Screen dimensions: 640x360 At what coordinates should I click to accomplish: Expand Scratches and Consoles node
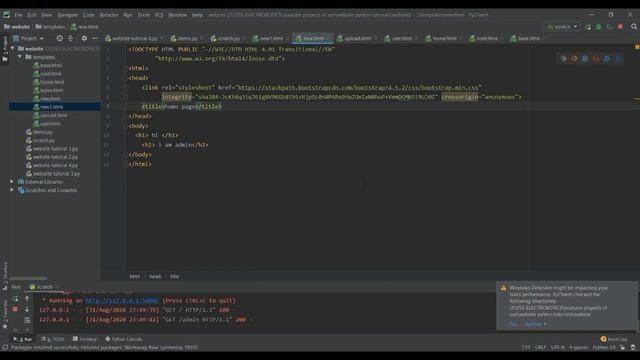pos(12,190)
